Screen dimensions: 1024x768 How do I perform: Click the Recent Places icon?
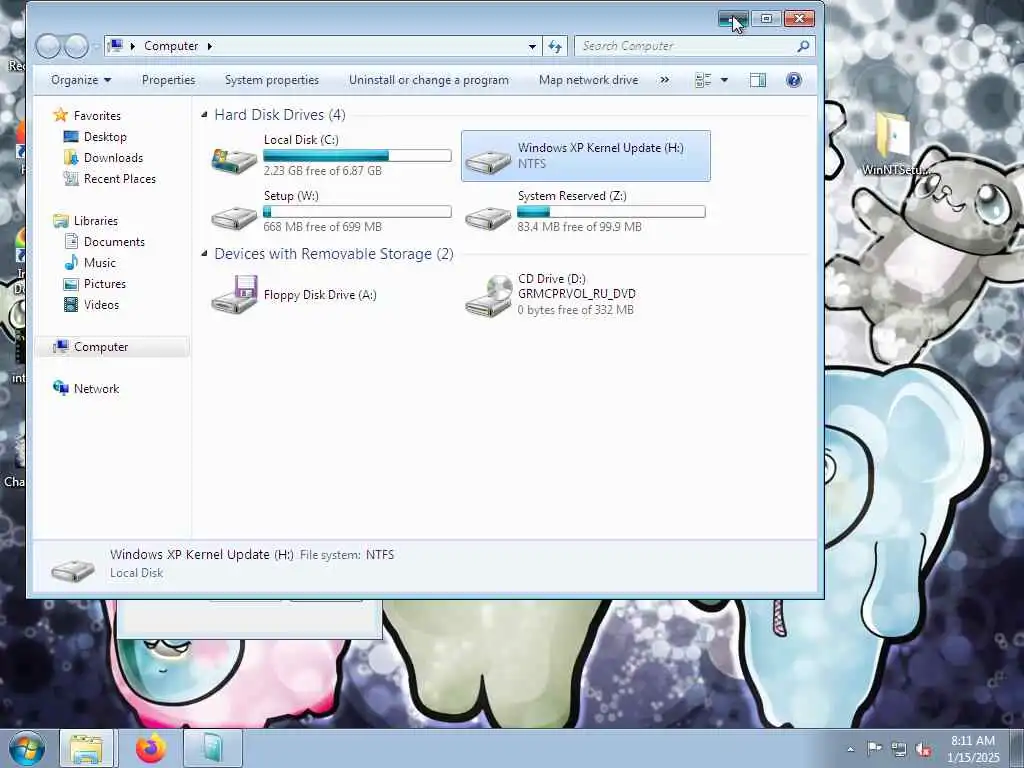click(71, 178)
